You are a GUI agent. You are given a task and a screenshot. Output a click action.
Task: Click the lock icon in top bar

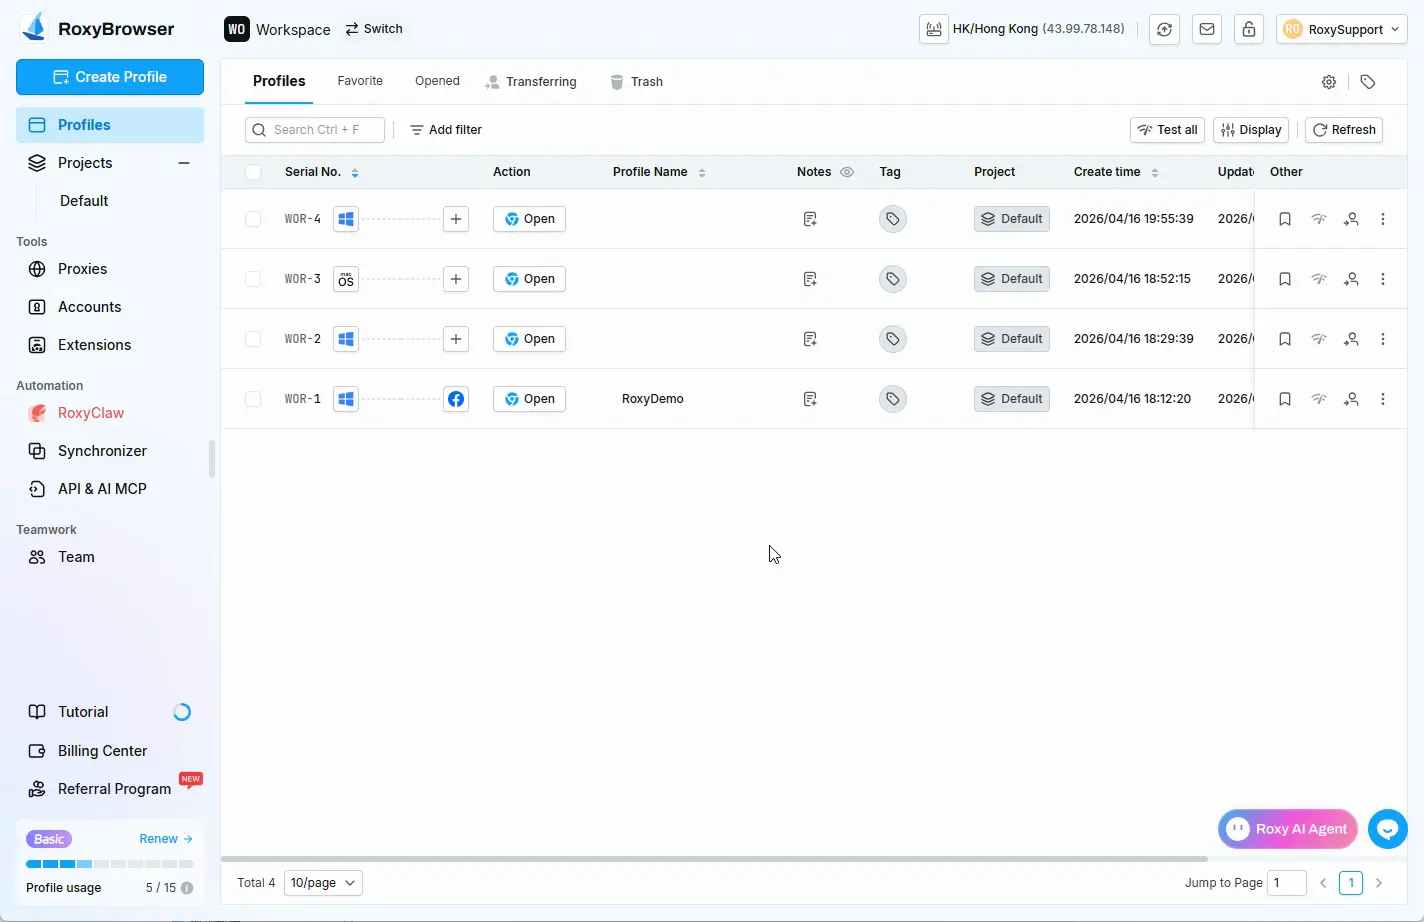click(1249, 29)
